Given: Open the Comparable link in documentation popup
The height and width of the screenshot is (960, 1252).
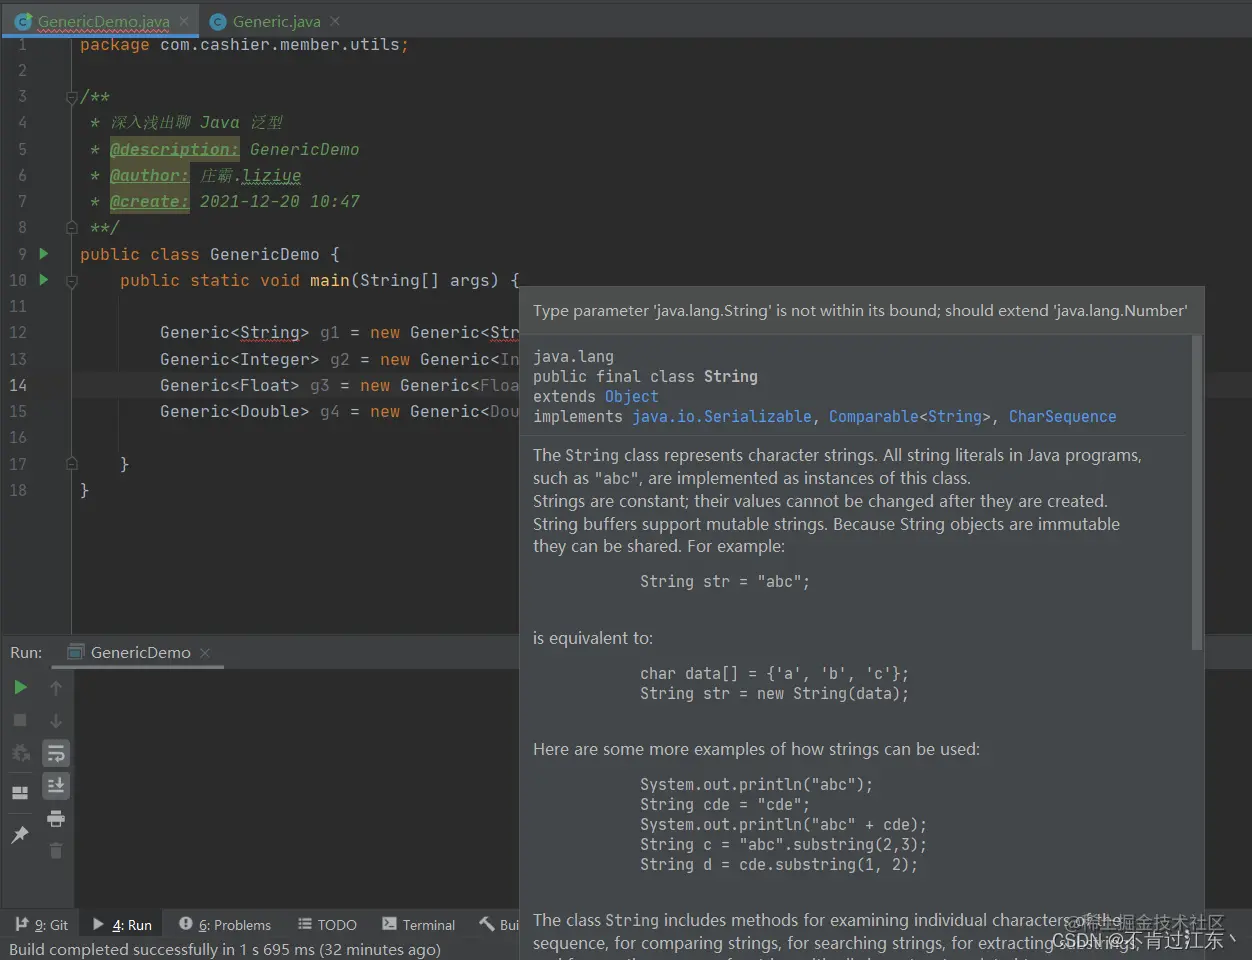Looking at the screenshot, I should pyautogui.click(x=873, y=416).
